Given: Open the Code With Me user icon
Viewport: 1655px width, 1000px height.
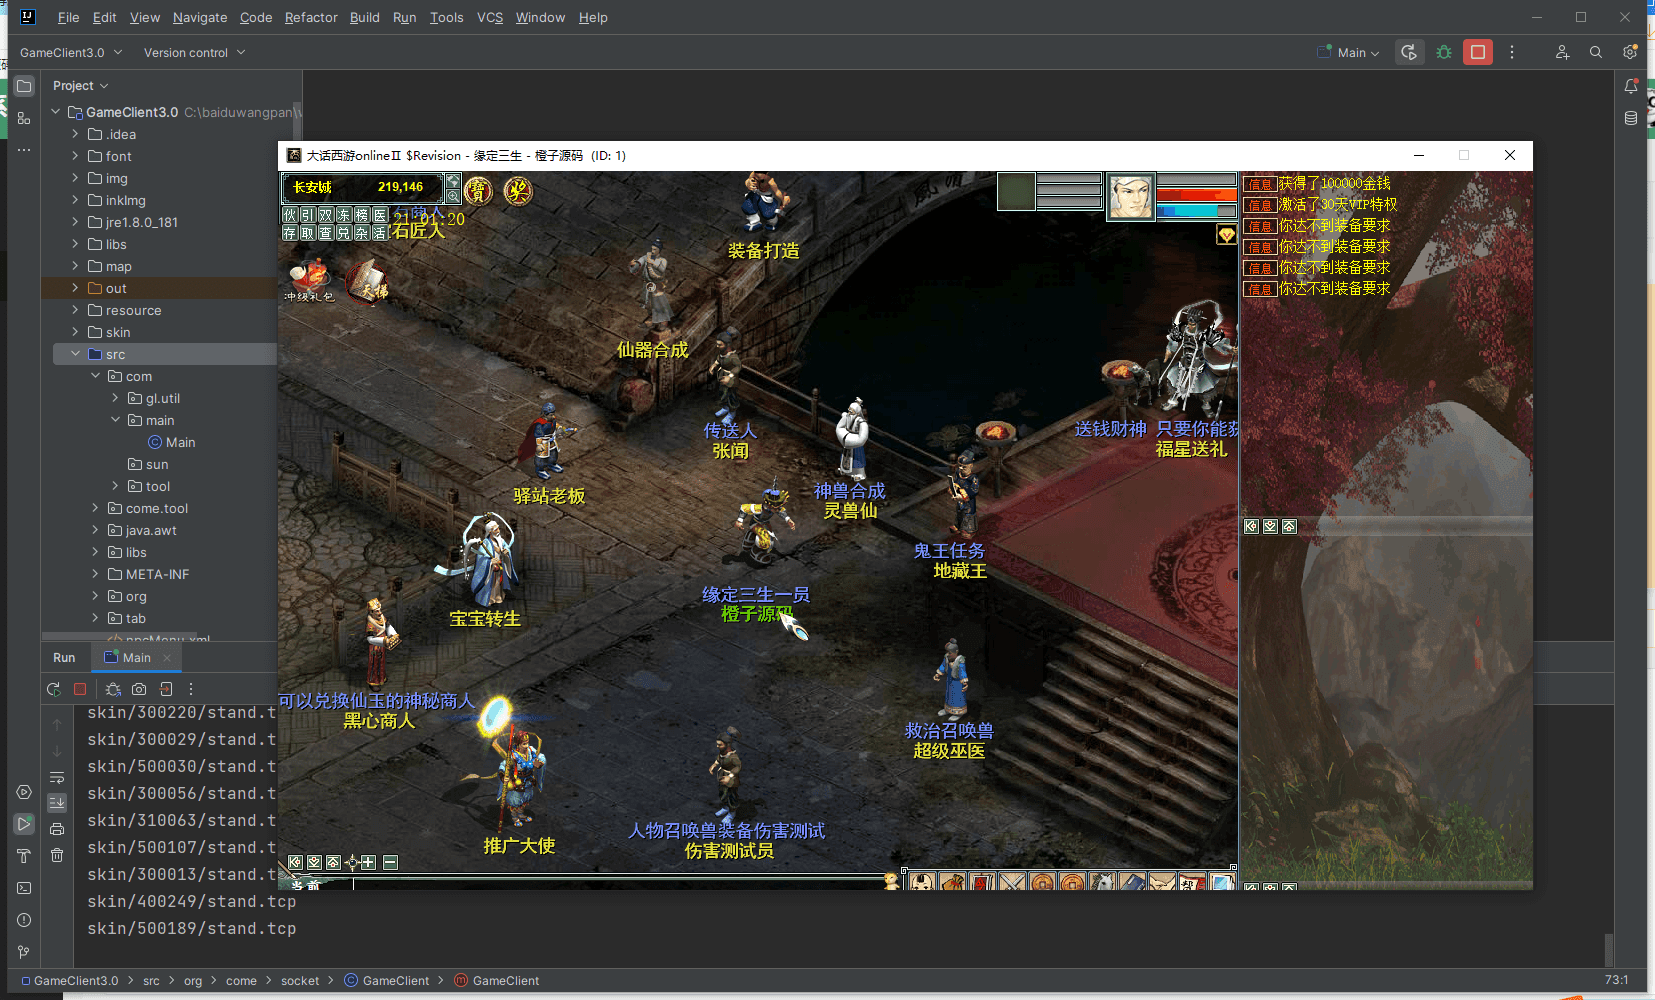Looking at the screenshot, I should pyautogui.click(x=1562, y=52).
